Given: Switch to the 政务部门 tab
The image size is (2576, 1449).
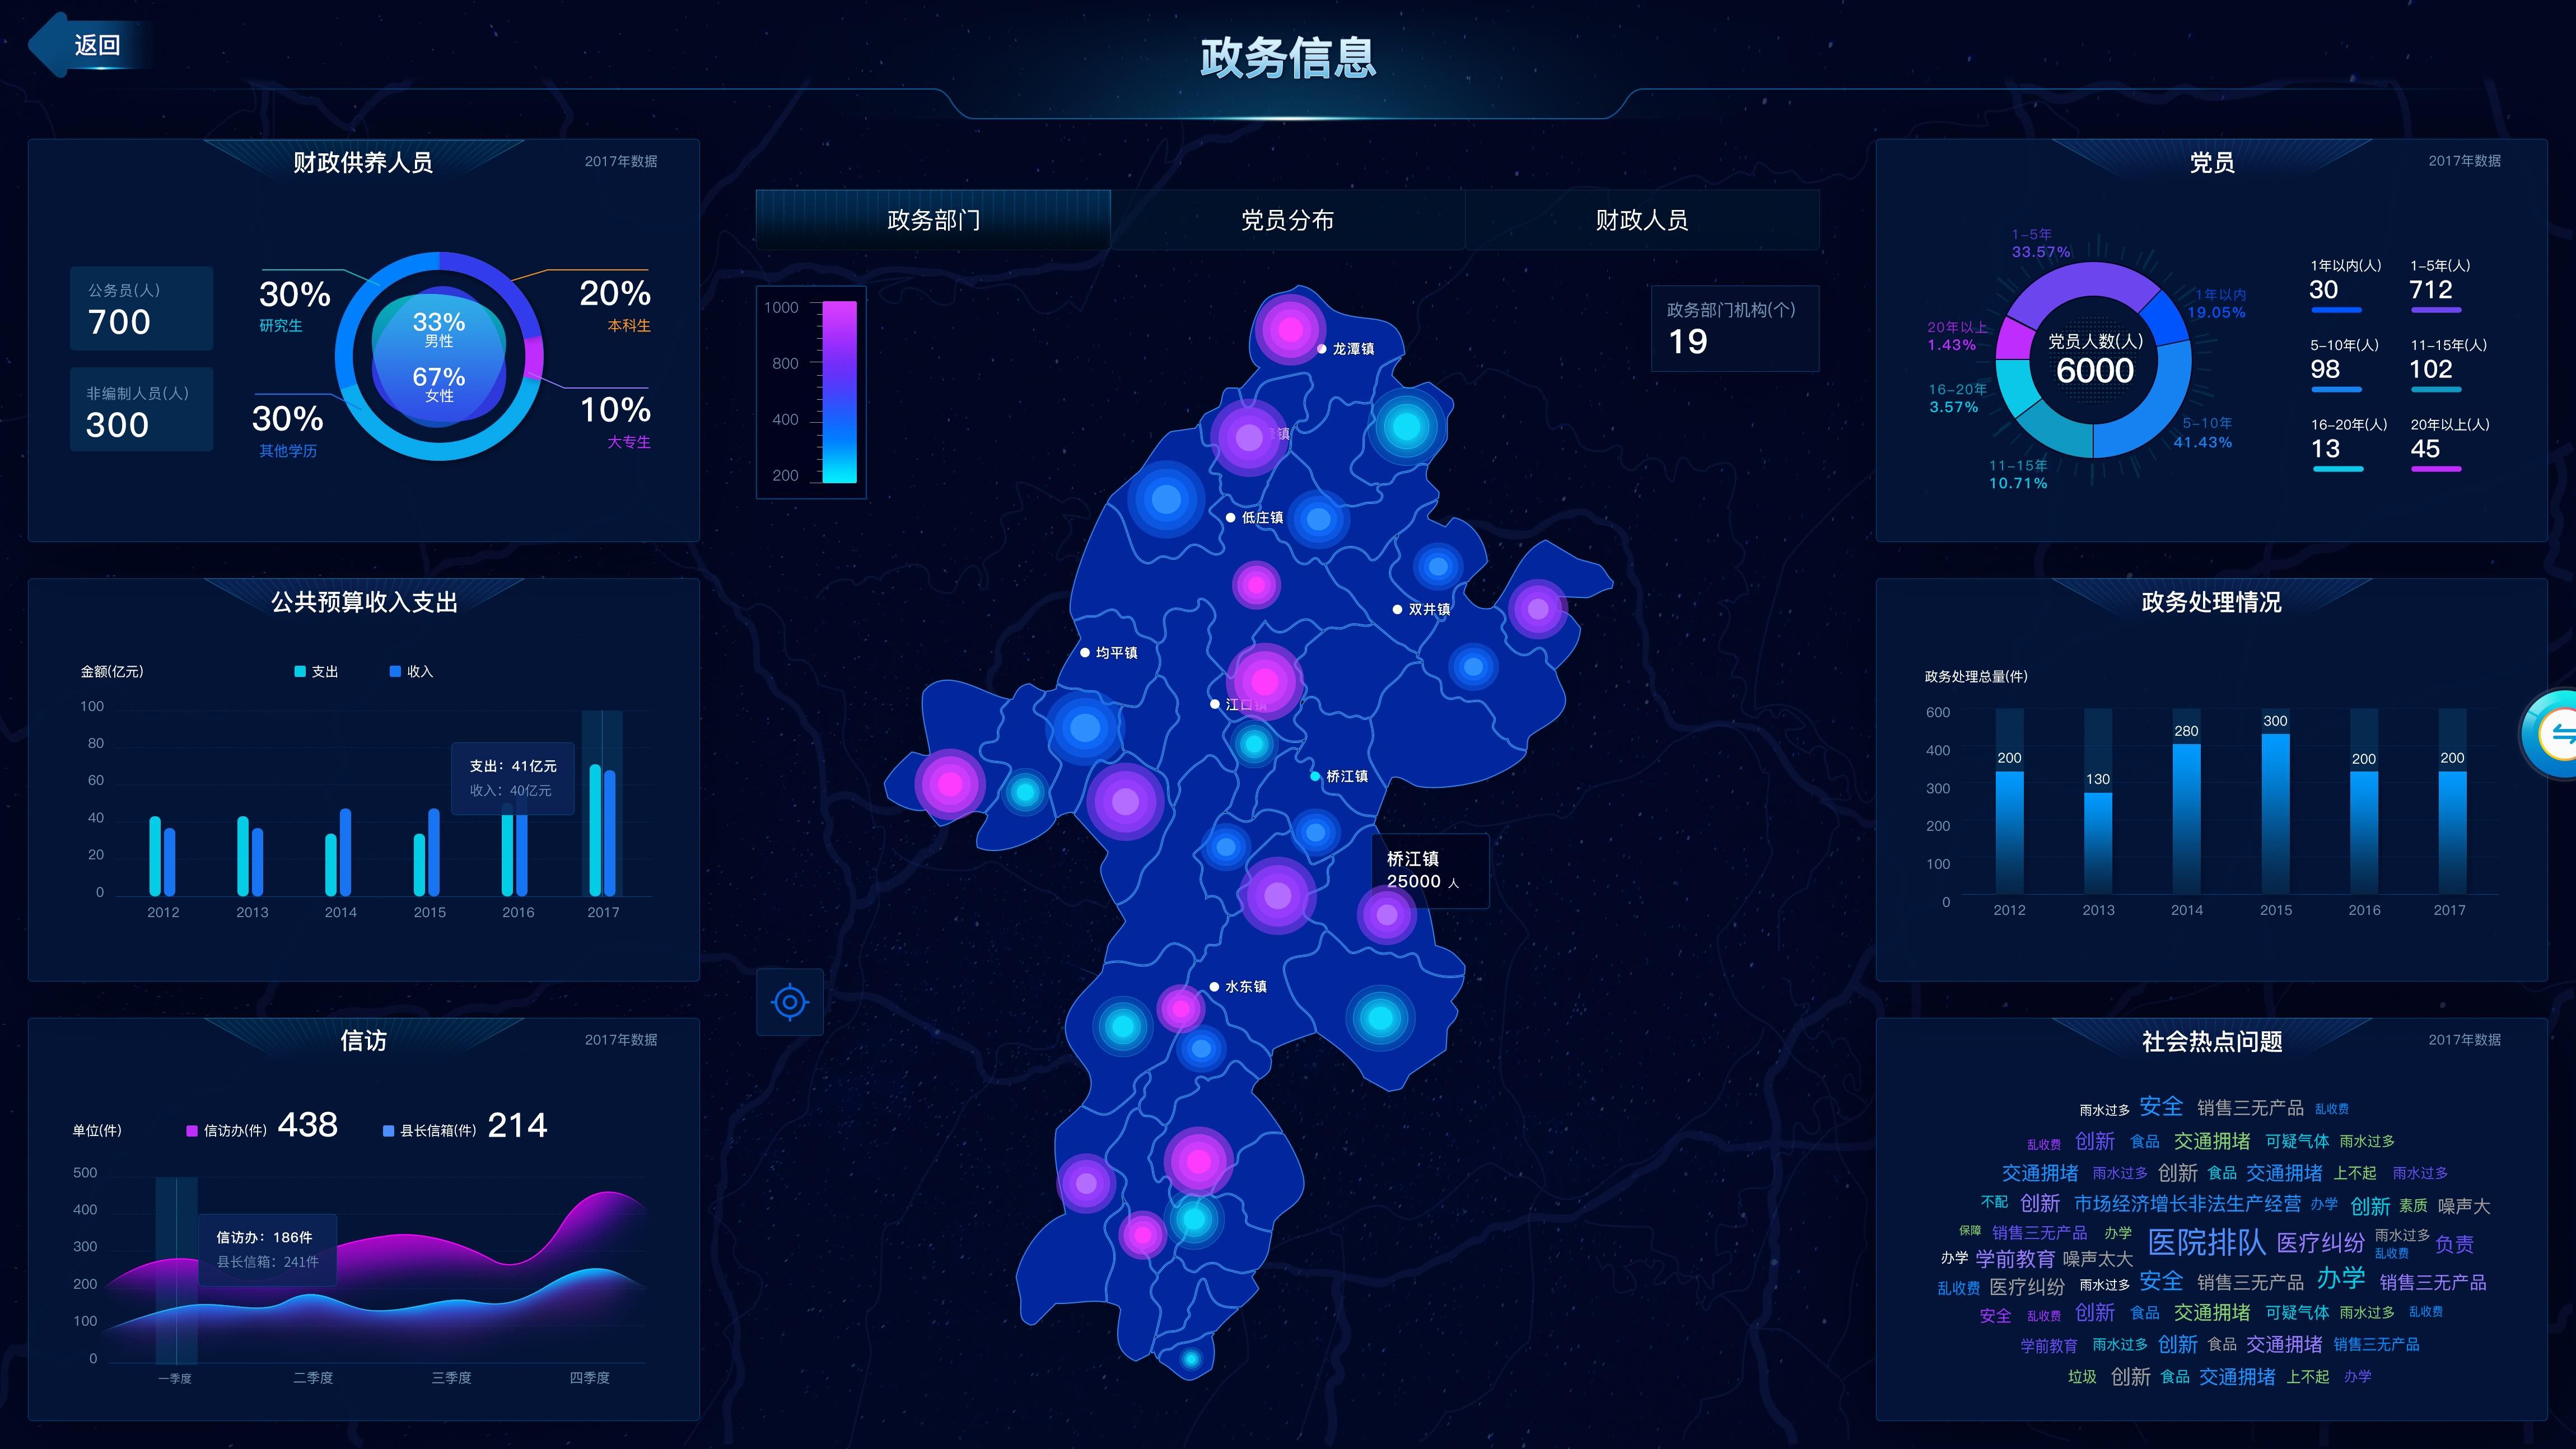Looking at the screenshot, I should click(x=933, y=220).
